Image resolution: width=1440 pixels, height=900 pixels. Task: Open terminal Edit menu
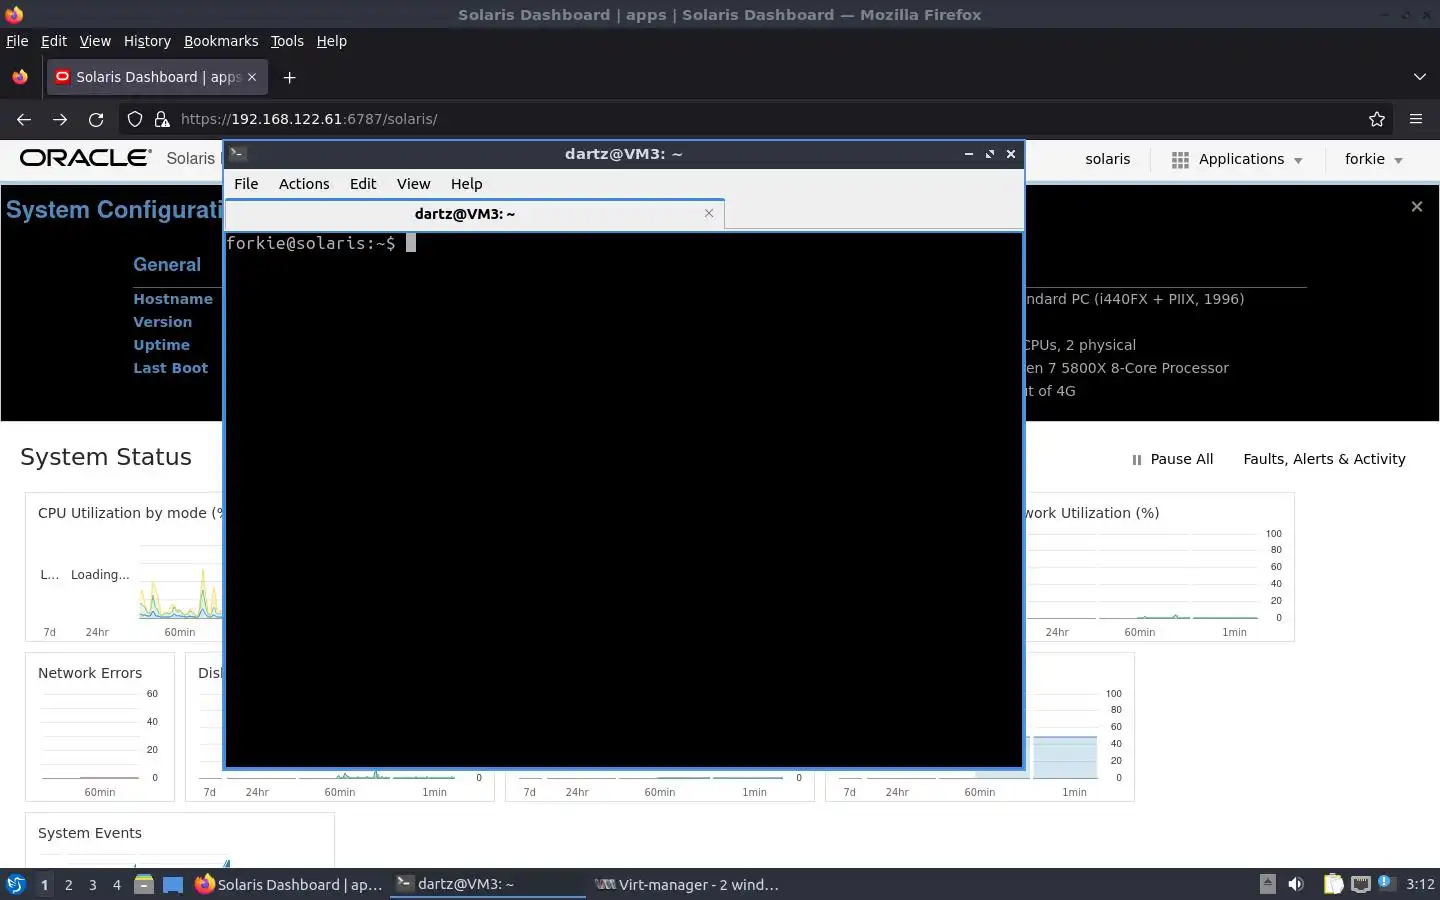(x=363, y=184)
